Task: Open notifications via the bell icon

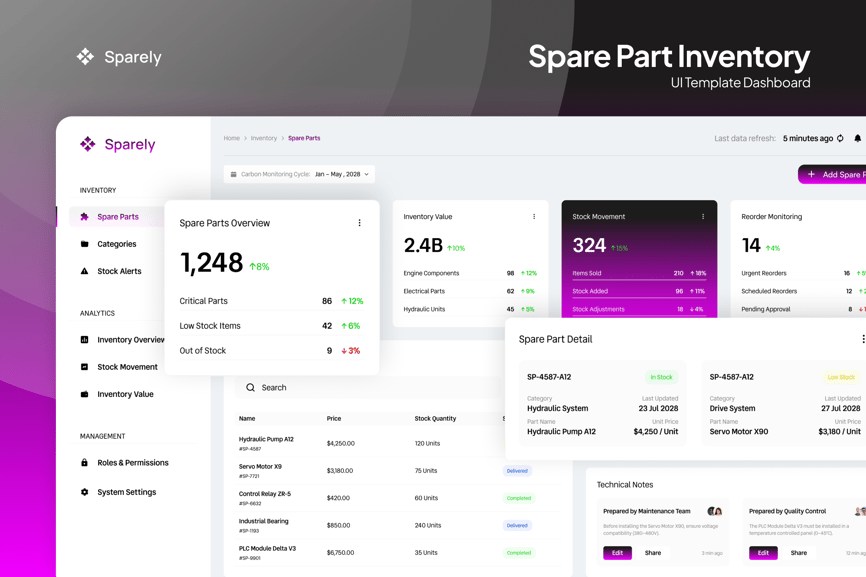Action: pos(857,139)
